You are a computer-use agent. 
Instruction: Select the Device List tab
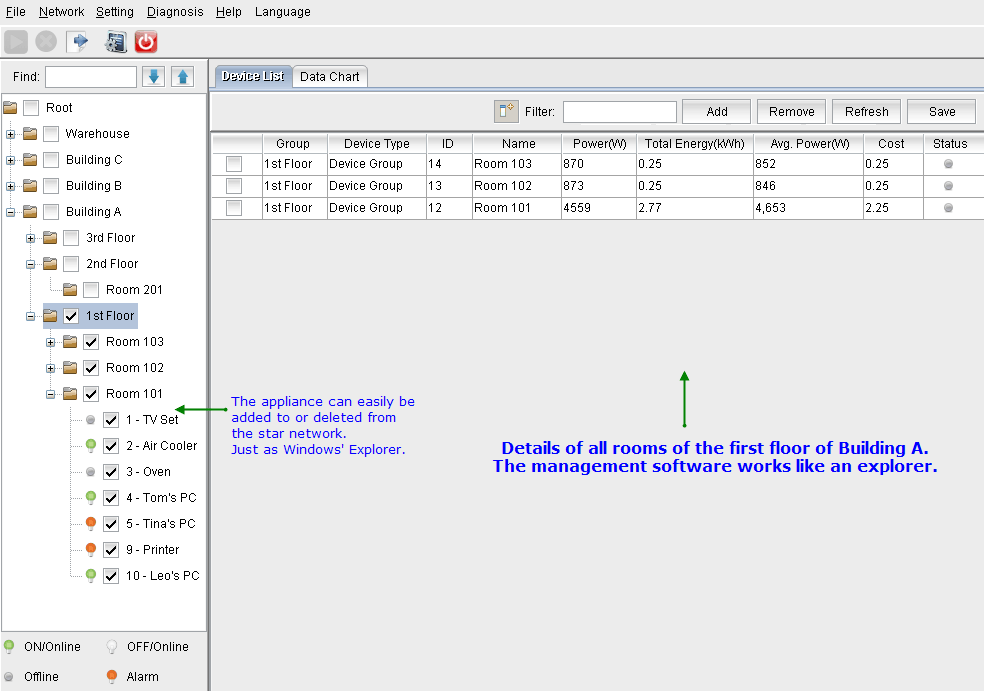pos(253,77)
